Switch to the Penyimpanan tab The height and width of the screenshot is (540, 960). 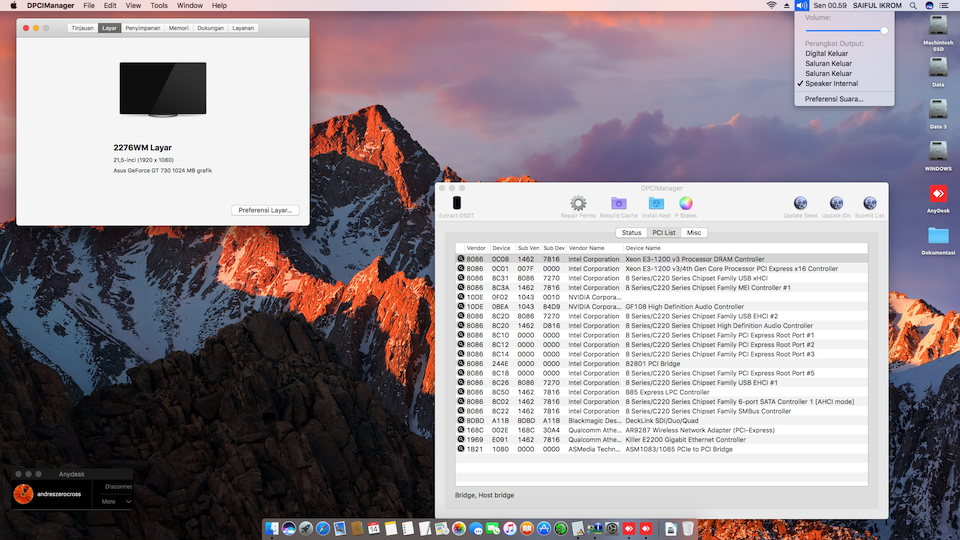pyautogui.click(x=143, y=28)
